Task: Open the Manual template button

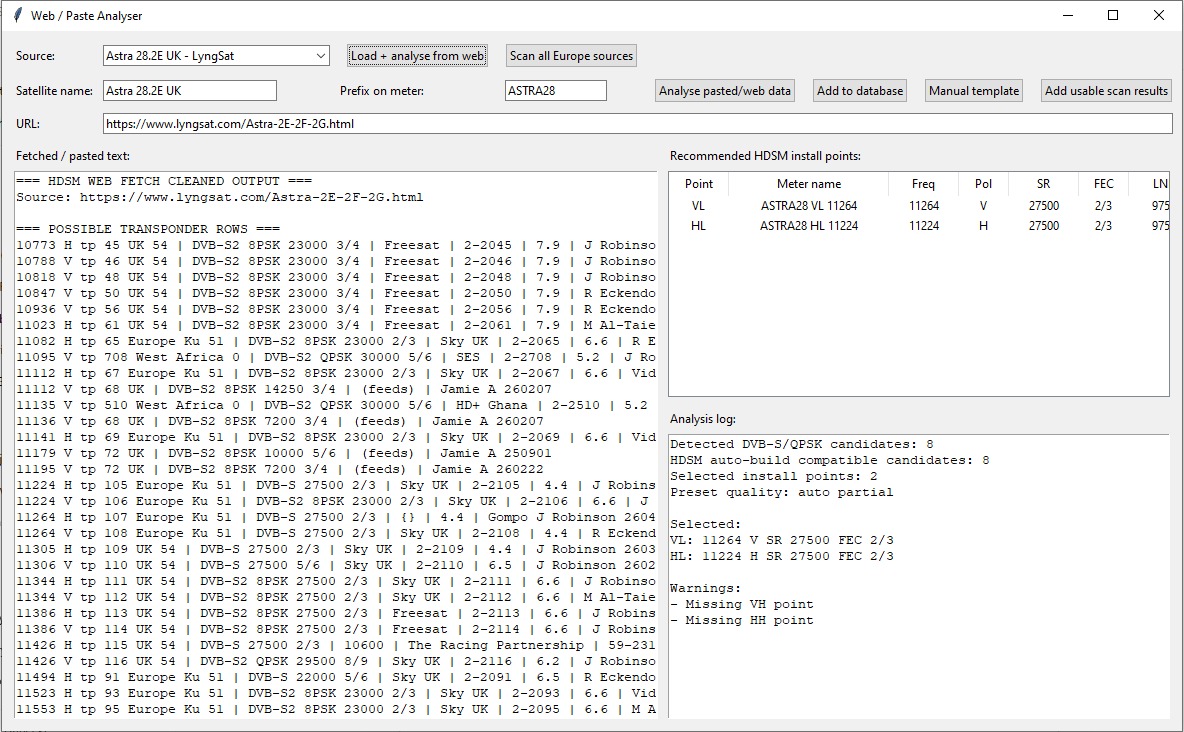Action: (974, 91)
